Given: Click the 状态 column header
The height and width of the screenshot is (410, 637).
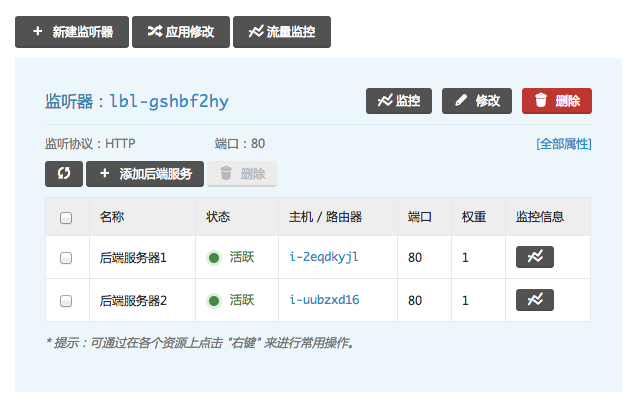Looking at the screenshot, I should click(218, 217).
